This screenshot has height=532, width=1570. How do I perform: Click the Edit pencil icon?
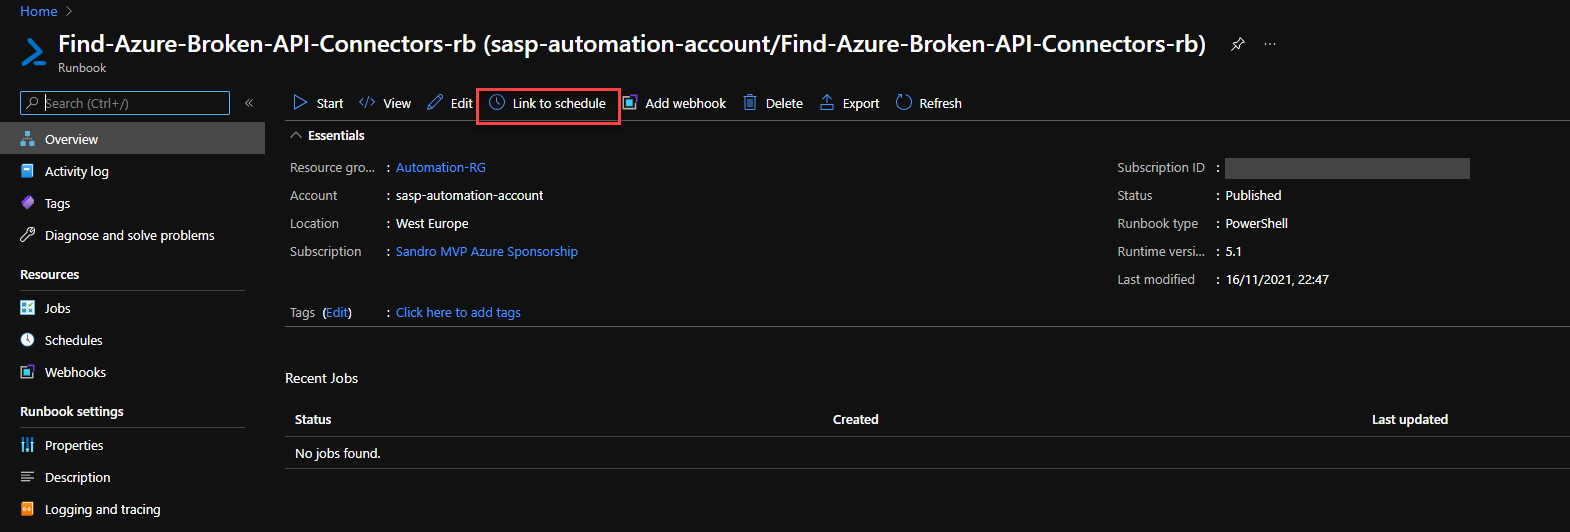435,103
